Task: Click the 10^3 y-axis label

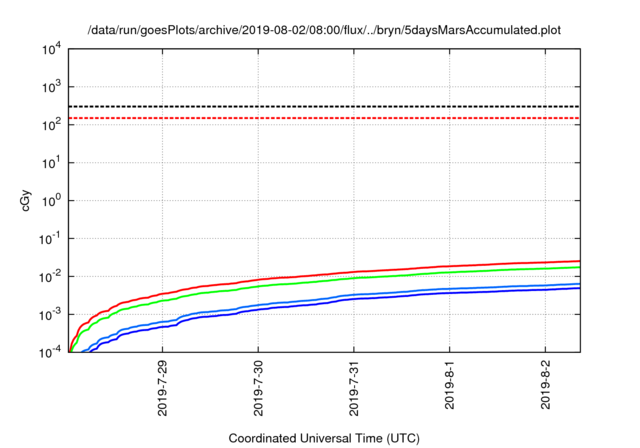Action: click(x=52, y=87)
